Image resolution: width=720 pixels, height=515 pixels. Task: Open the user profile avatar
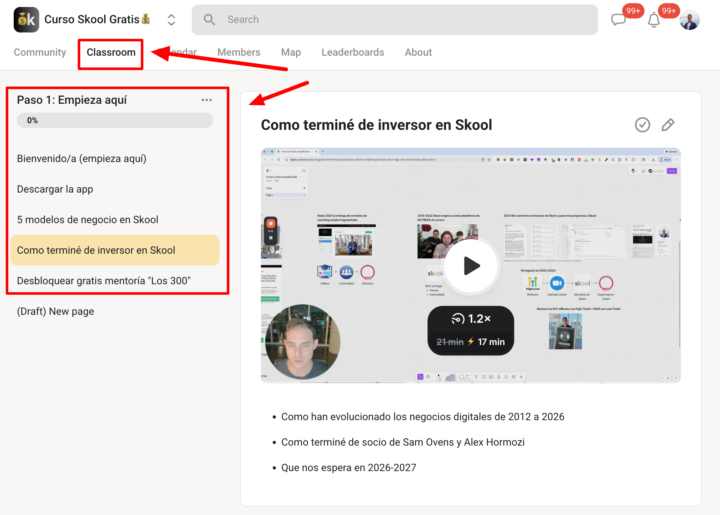click(689, 20)
